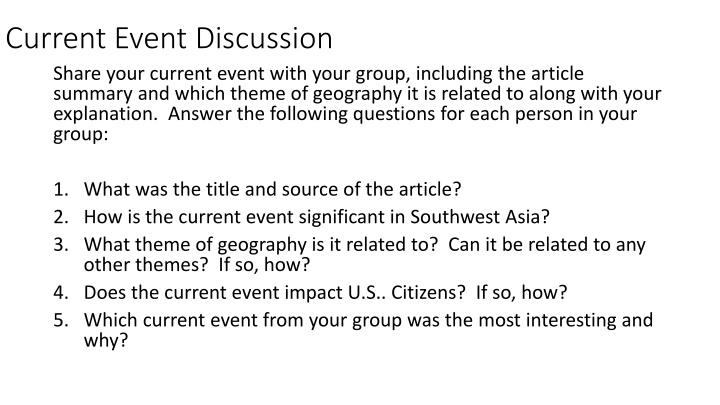Screen dimensions: 720x405
Task: Click the word "why?" ending question 5
Action: [106, 341]
